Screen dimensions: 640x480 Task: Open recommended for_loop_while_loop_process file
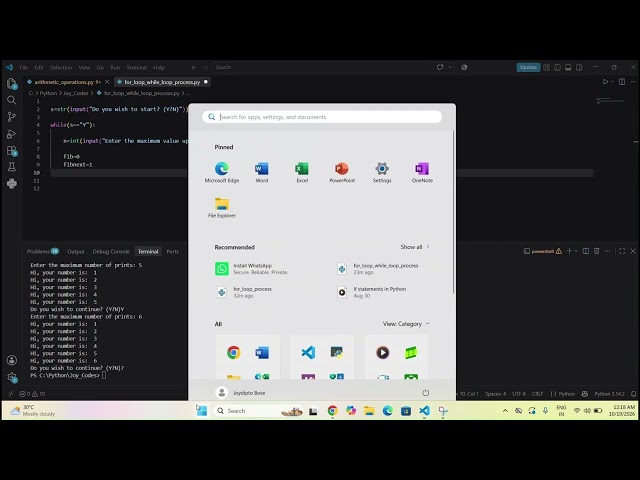pyautogui.click(x=378, y=269)
